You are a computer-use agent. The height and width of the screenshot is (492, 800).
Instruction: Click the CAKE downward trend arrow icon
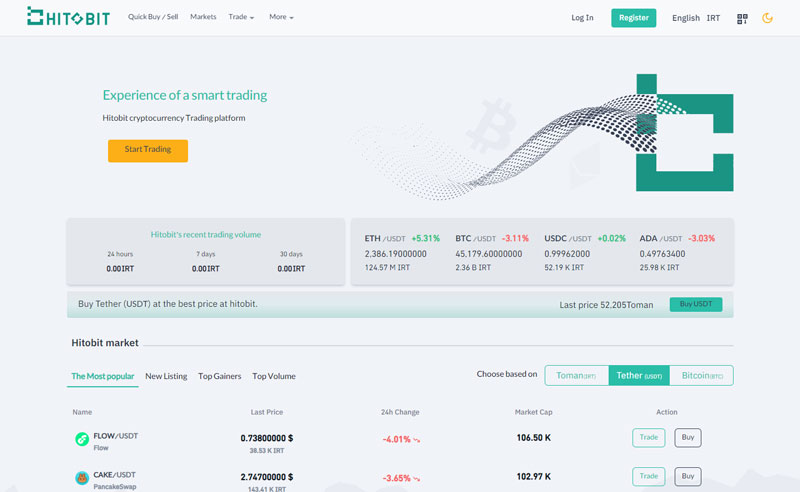416,478
